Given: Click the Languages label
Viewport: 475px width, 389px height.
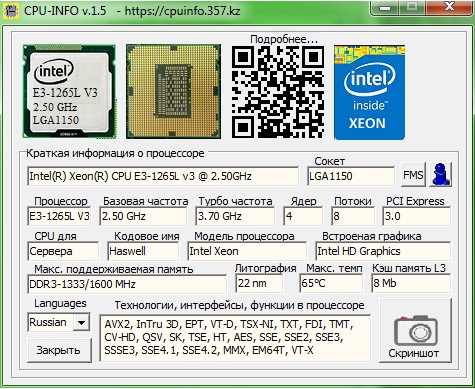Looking at the screenshot, I should 60,303.
